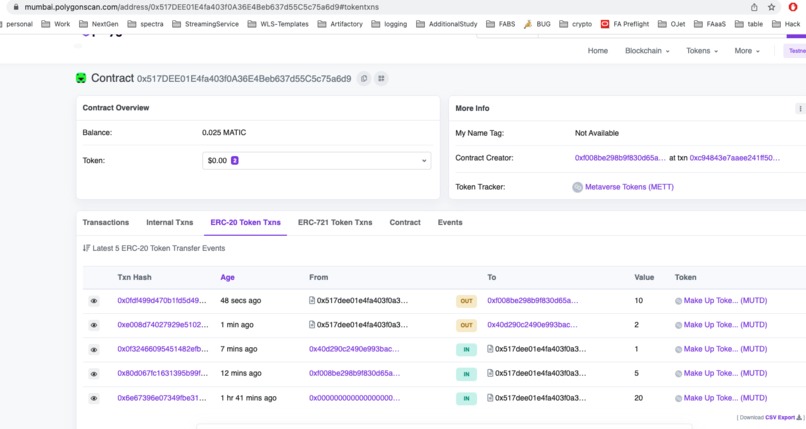806x429 pixels.
Task: Open the Events tab
Action: (x=450, y=222)
